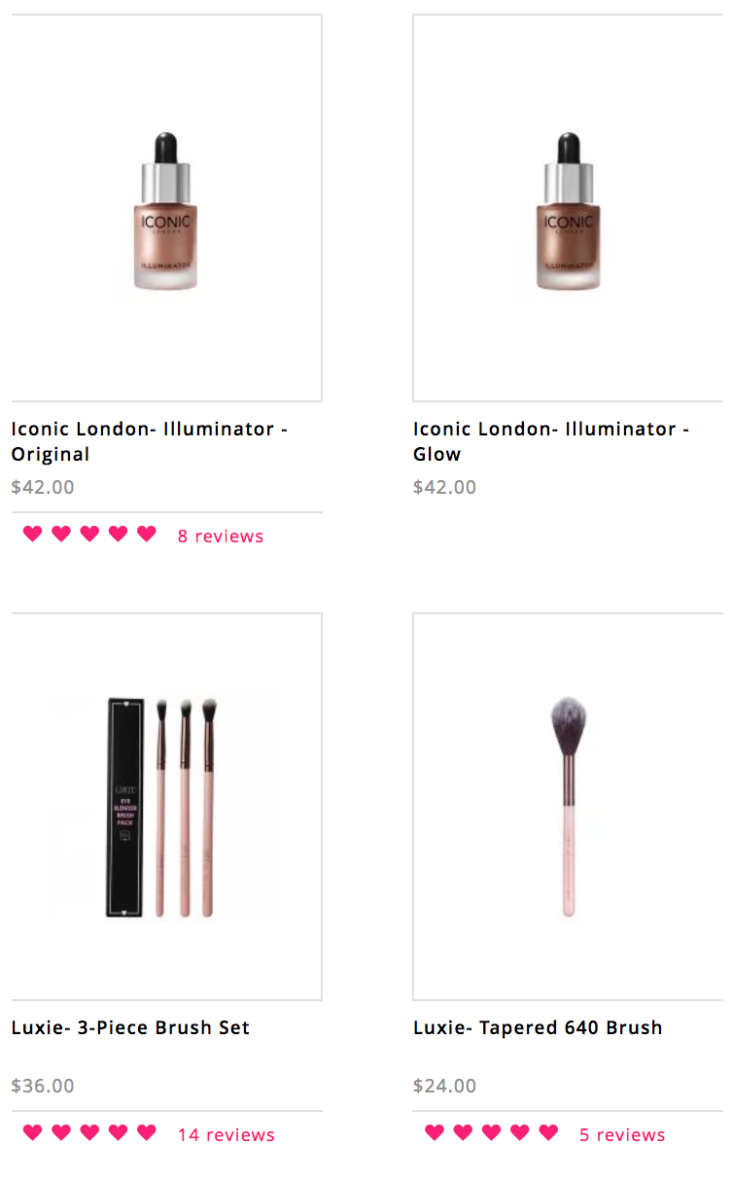Open the Iconic London Illuminator Original title link
Screen dimensions: 733x1178
pyautogui.click(x=149, y=441)
